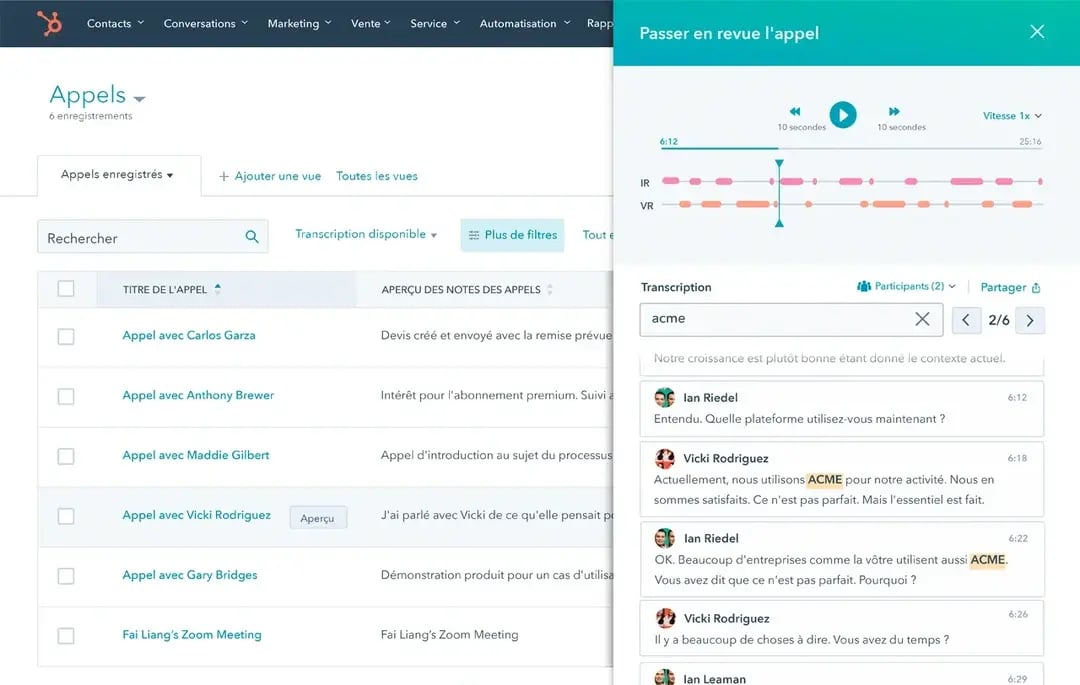Click the Plus de filtres button
The height and width of the screenshot is (685, 1080).
tap(512, 235)
